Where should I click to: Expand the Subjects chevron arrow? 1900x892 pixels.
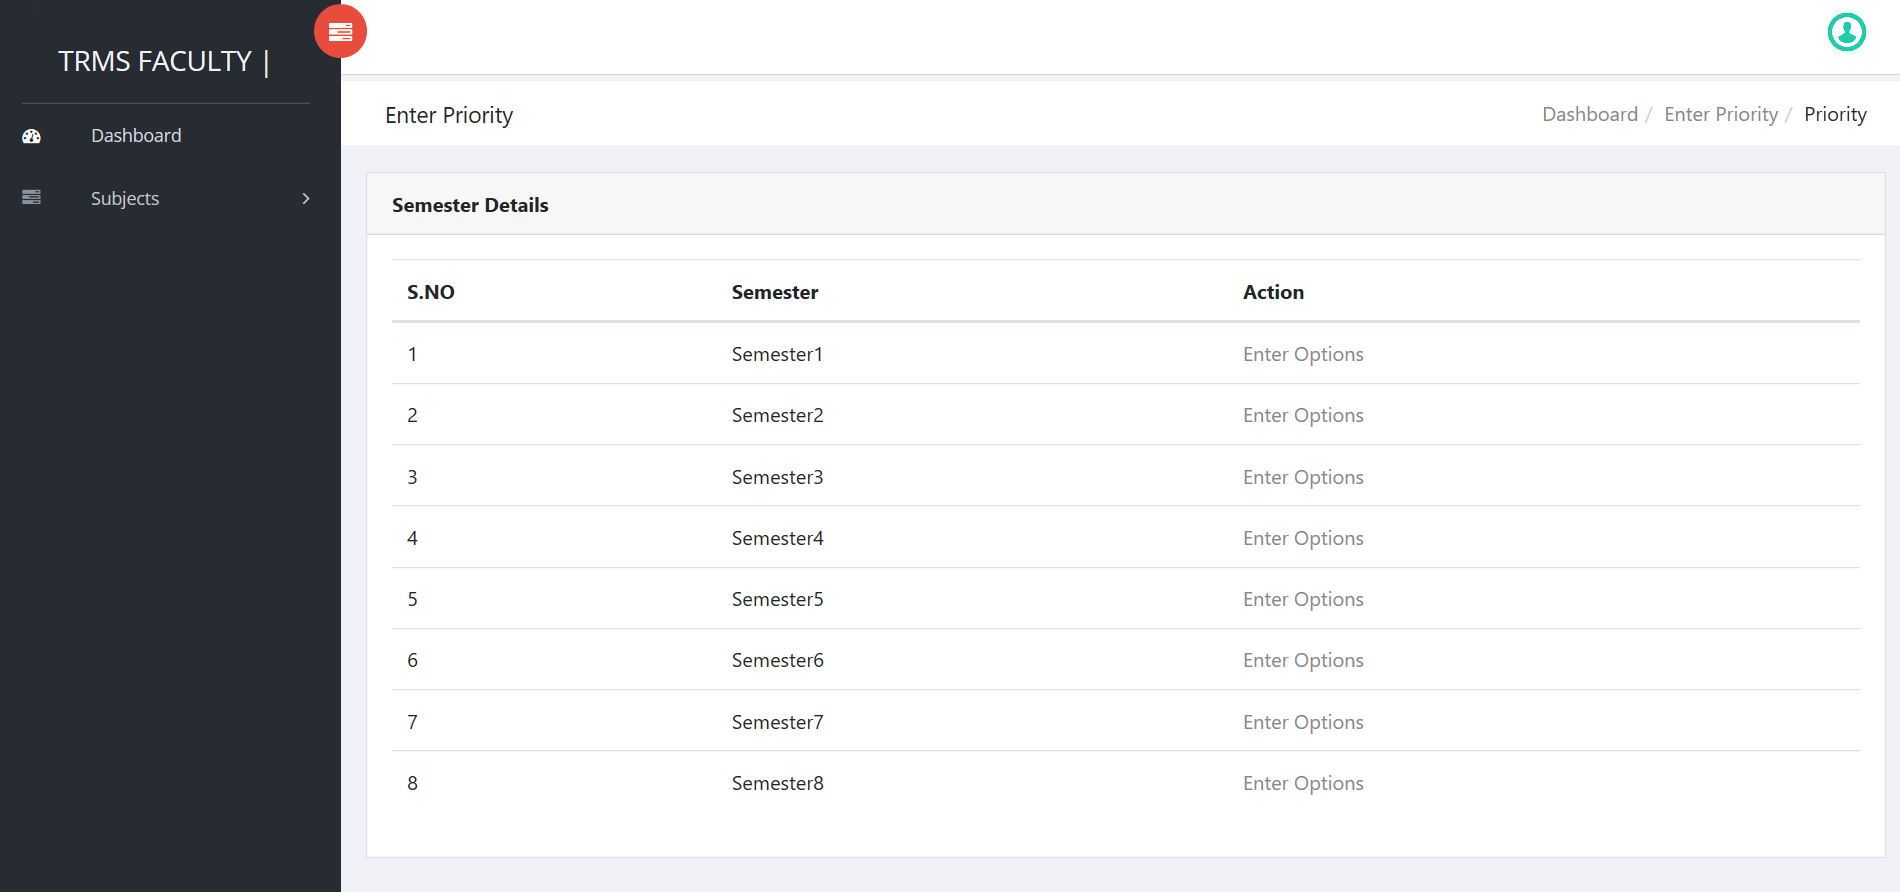point(306,199)
